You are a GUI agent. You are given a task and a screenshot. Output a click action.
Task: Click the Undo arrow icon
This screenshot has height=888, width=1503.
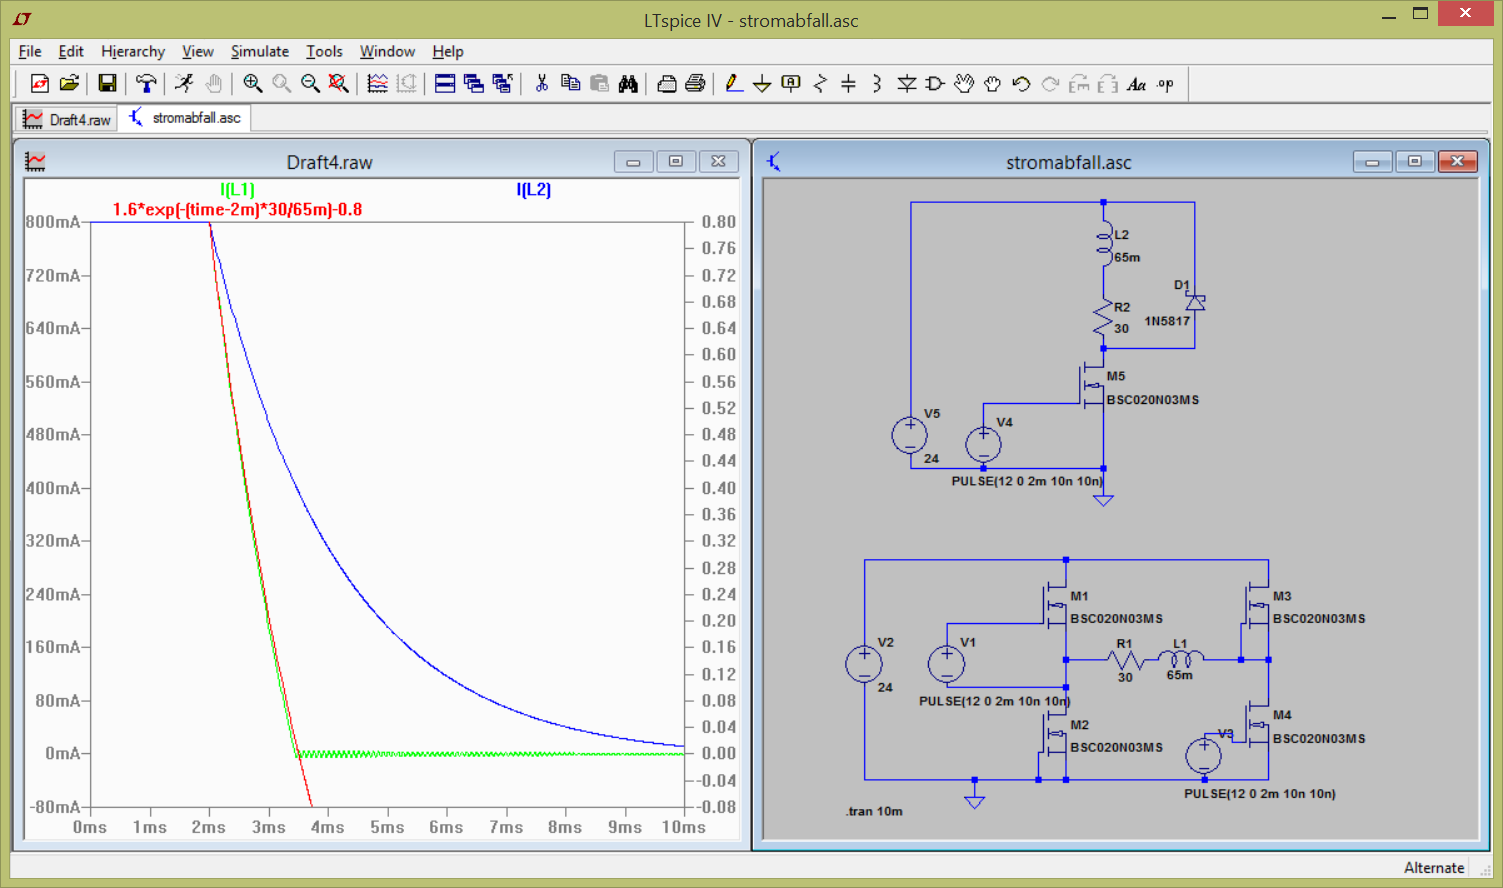point(1020,84)
